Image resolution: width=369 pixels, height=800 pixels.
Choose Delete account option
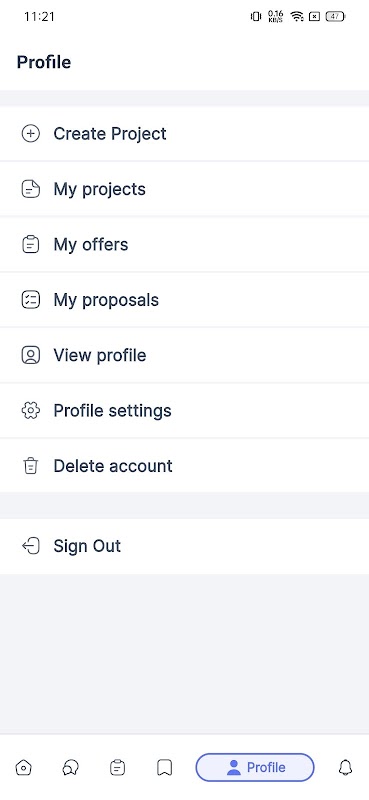(x=184, y=466)
